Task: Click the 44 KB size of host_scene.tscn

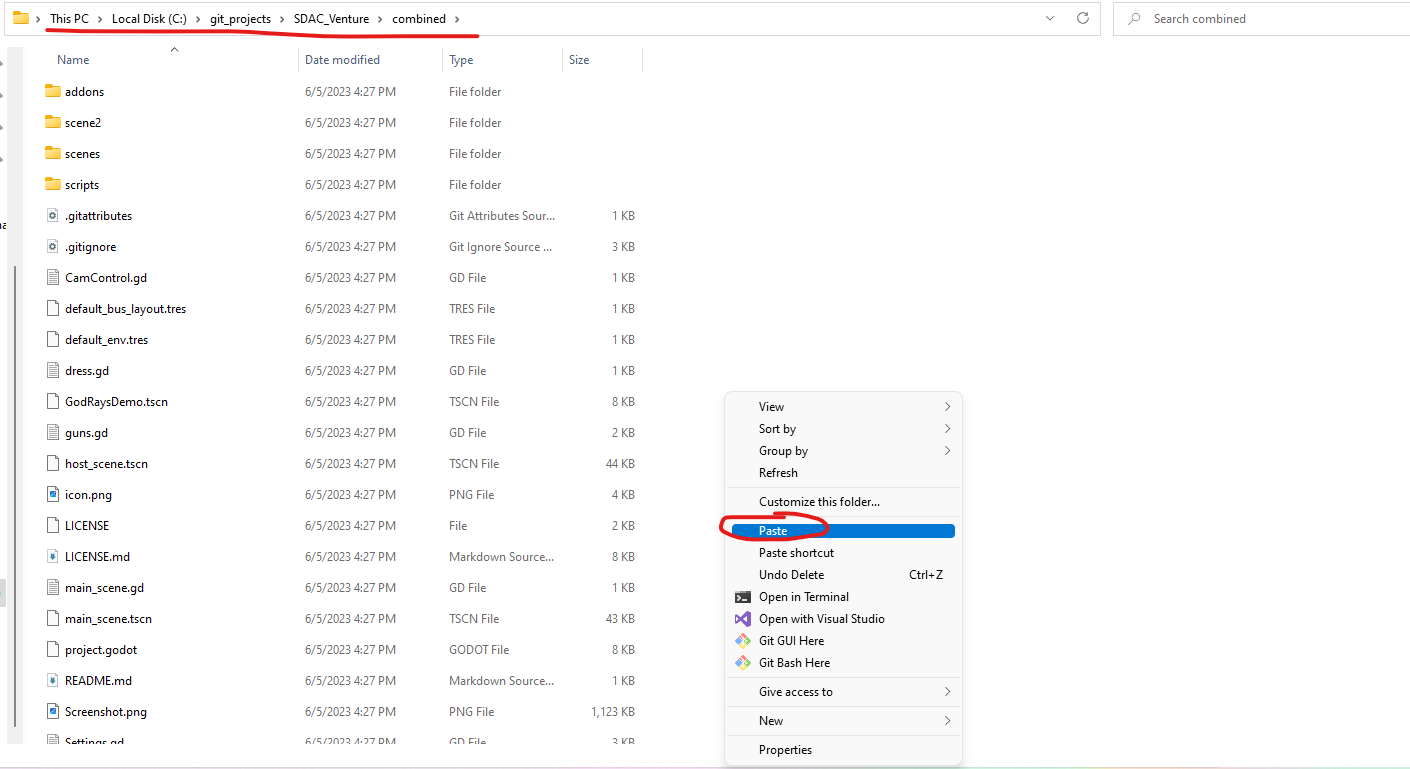Action: (x=621, y=464)
